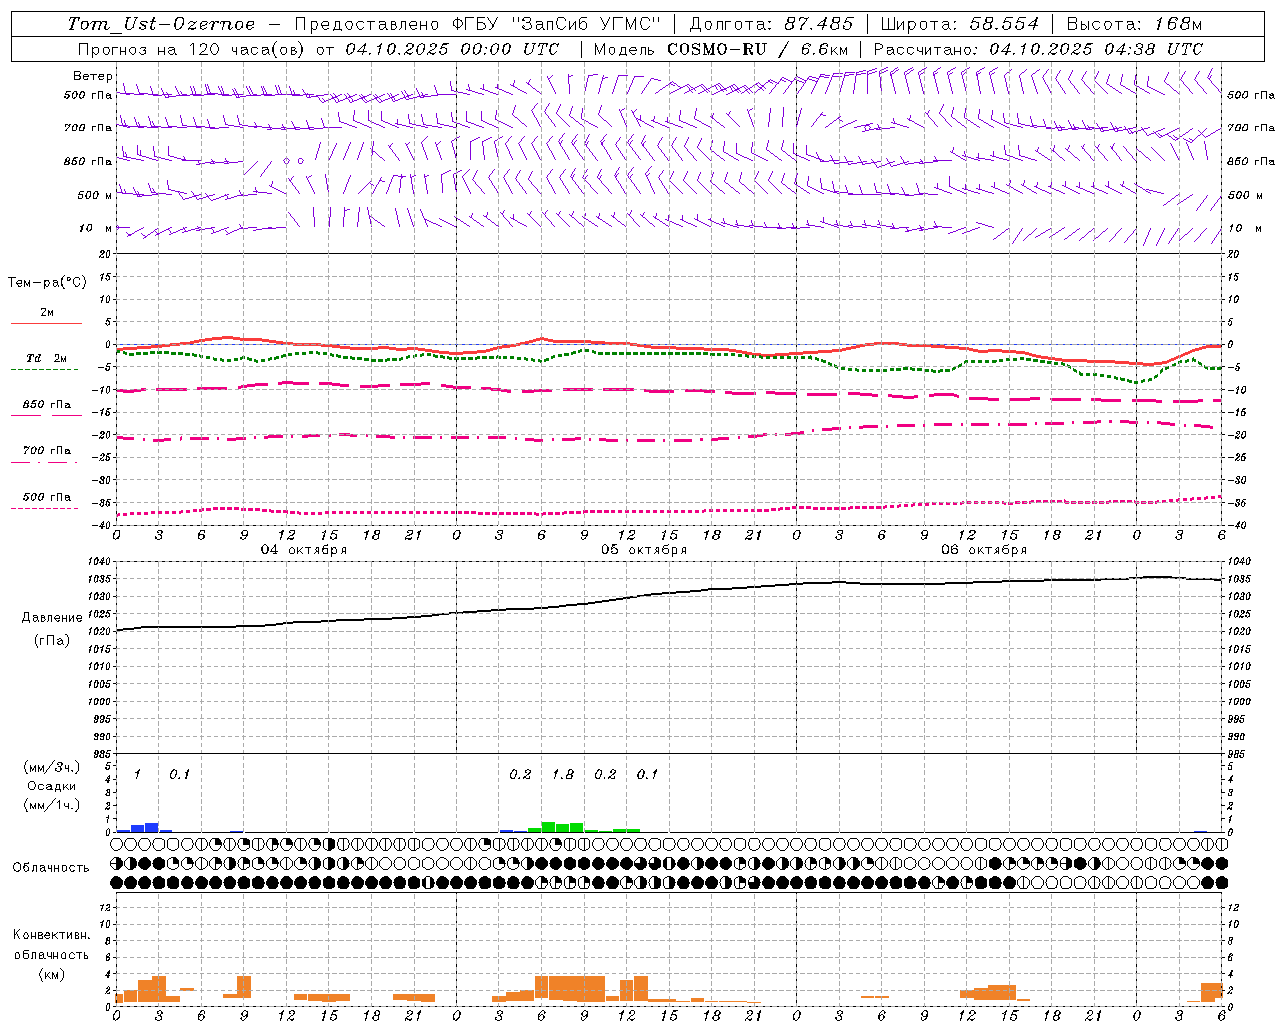Click the 04 октября date label
Screen dimensions: 1280x1024
pyautogui.click(x=304, y=550)
